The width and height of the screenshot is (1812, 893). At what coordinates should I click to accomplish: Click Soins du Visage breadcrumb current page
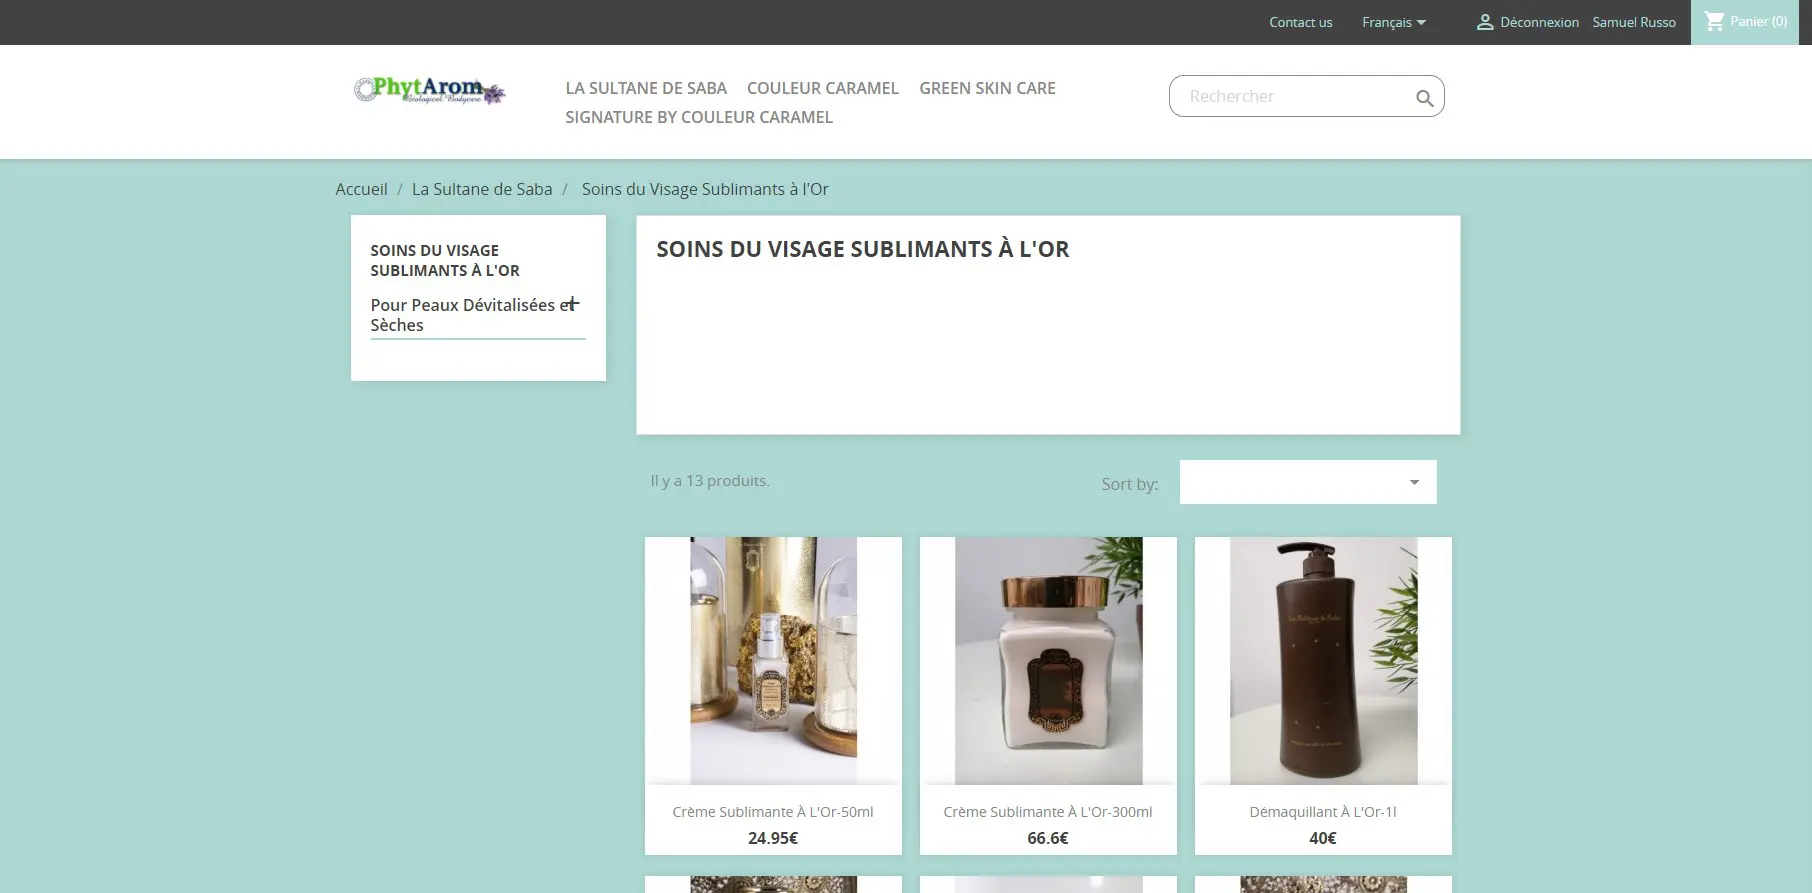pos(705,189)
